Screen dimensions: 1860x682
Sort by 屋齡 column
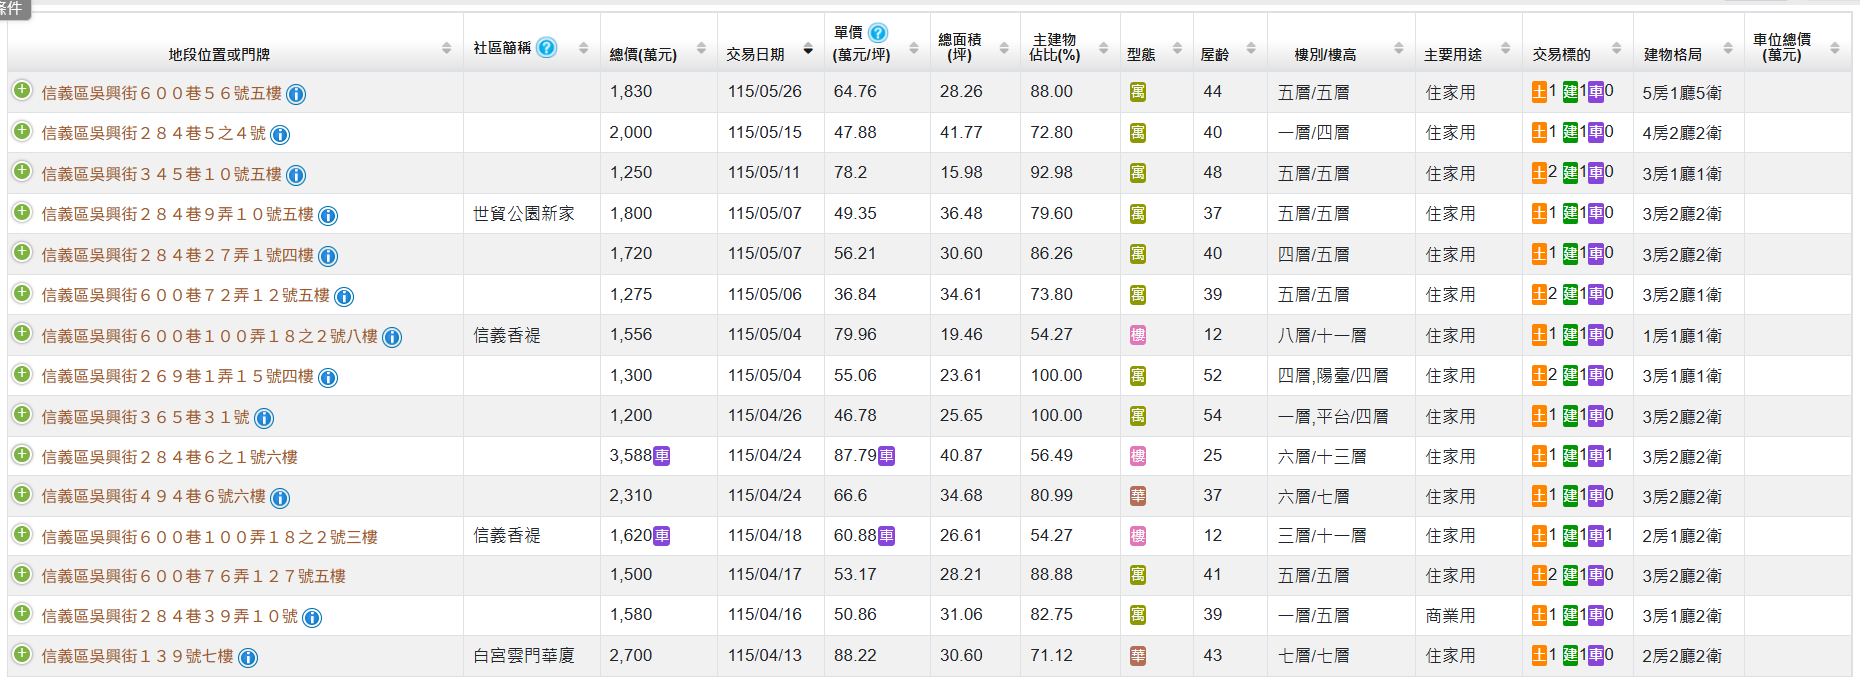pos(1250,48)
